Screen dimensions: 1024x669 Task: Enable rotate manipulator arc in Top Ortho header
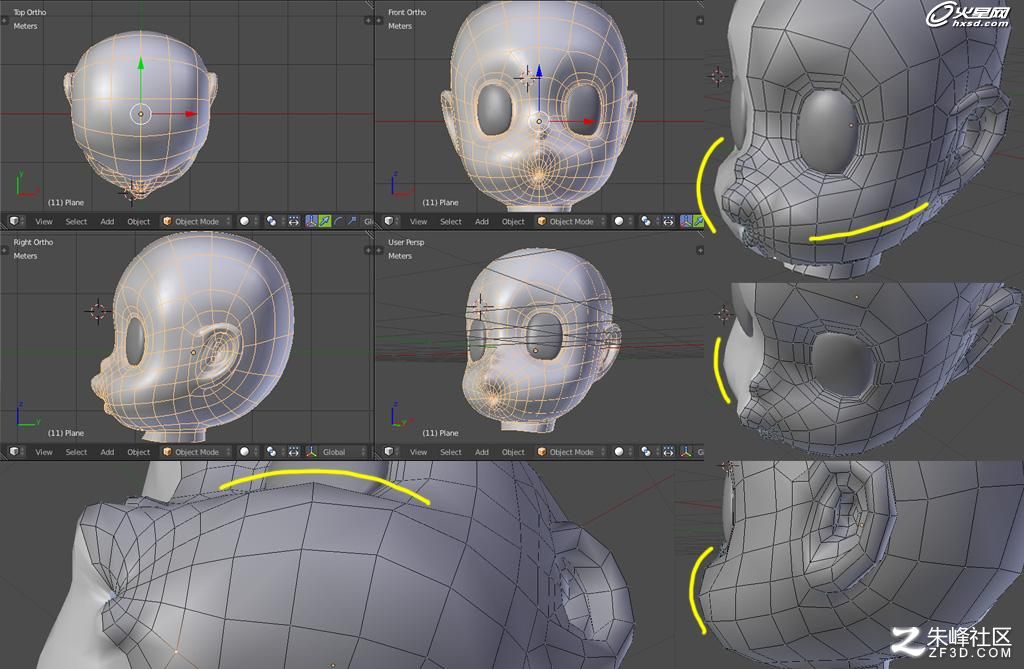point(338,221)
